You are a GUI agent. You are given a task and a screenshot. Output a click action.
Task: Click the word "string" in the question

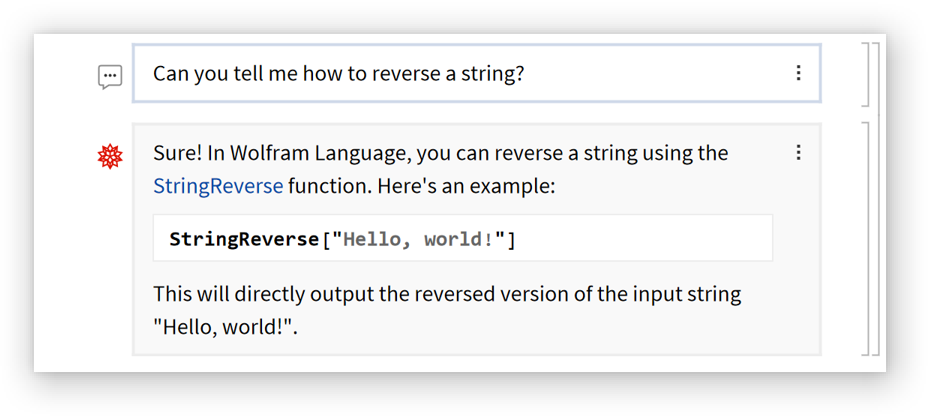[486, 74]
